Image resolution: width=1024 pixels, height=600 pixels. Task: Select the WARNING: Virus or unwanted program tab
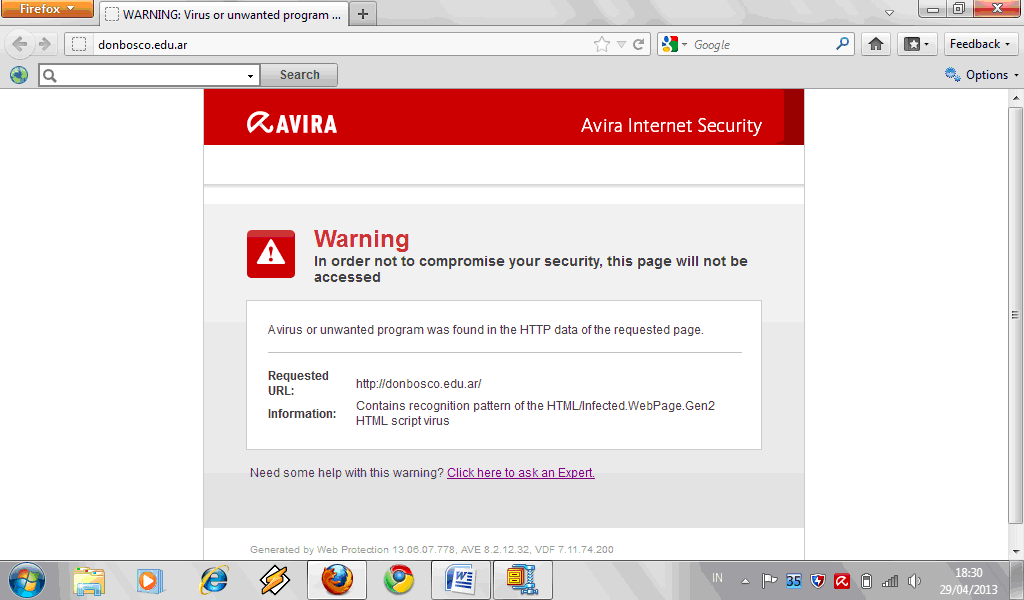click(x=223, y=14)
